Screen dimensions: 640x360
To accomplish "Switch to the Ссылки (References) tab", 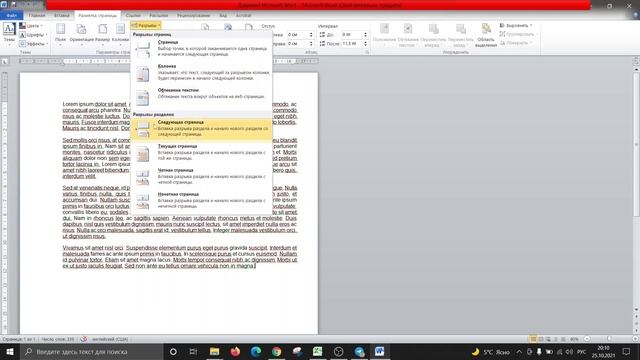I will pos(133,15).
